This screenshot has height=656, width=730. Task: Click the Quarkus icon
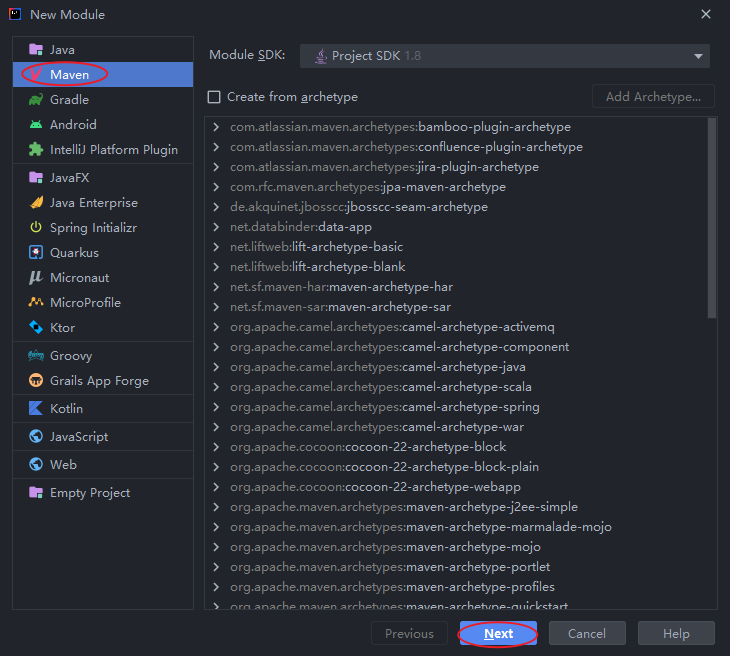pyautogui.click(x=36, y=252)
